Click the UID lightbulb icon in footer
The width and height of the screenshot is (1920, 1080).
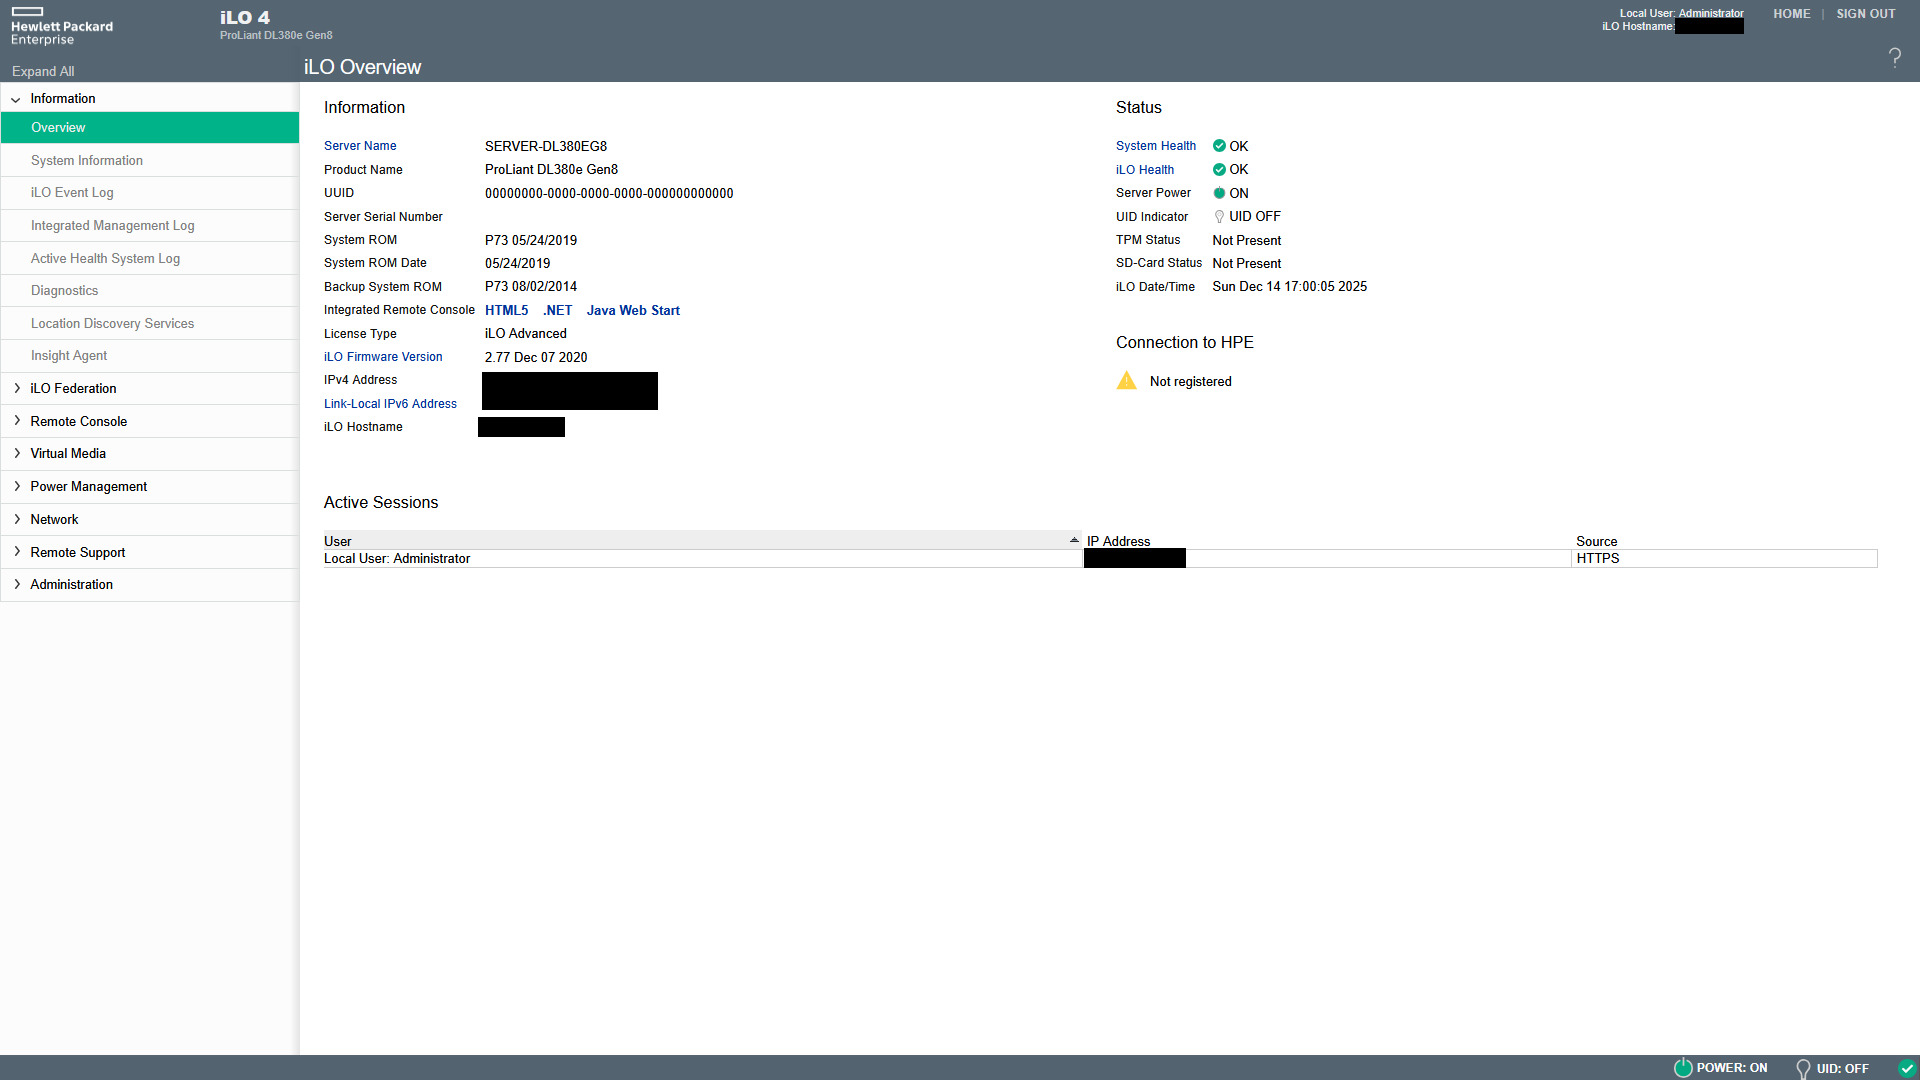click(1803, 1069)
